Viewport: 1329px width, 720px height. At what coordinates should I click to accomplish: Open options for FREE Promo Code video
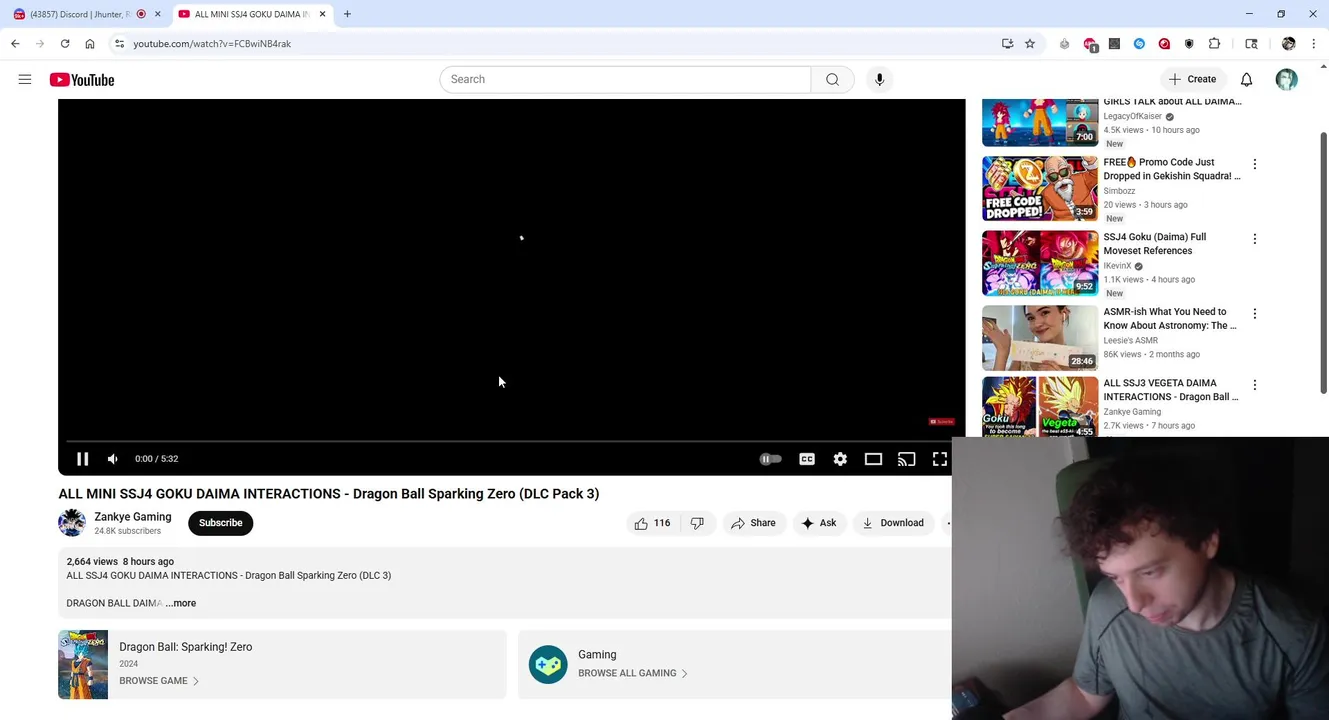click(1254, 164)
